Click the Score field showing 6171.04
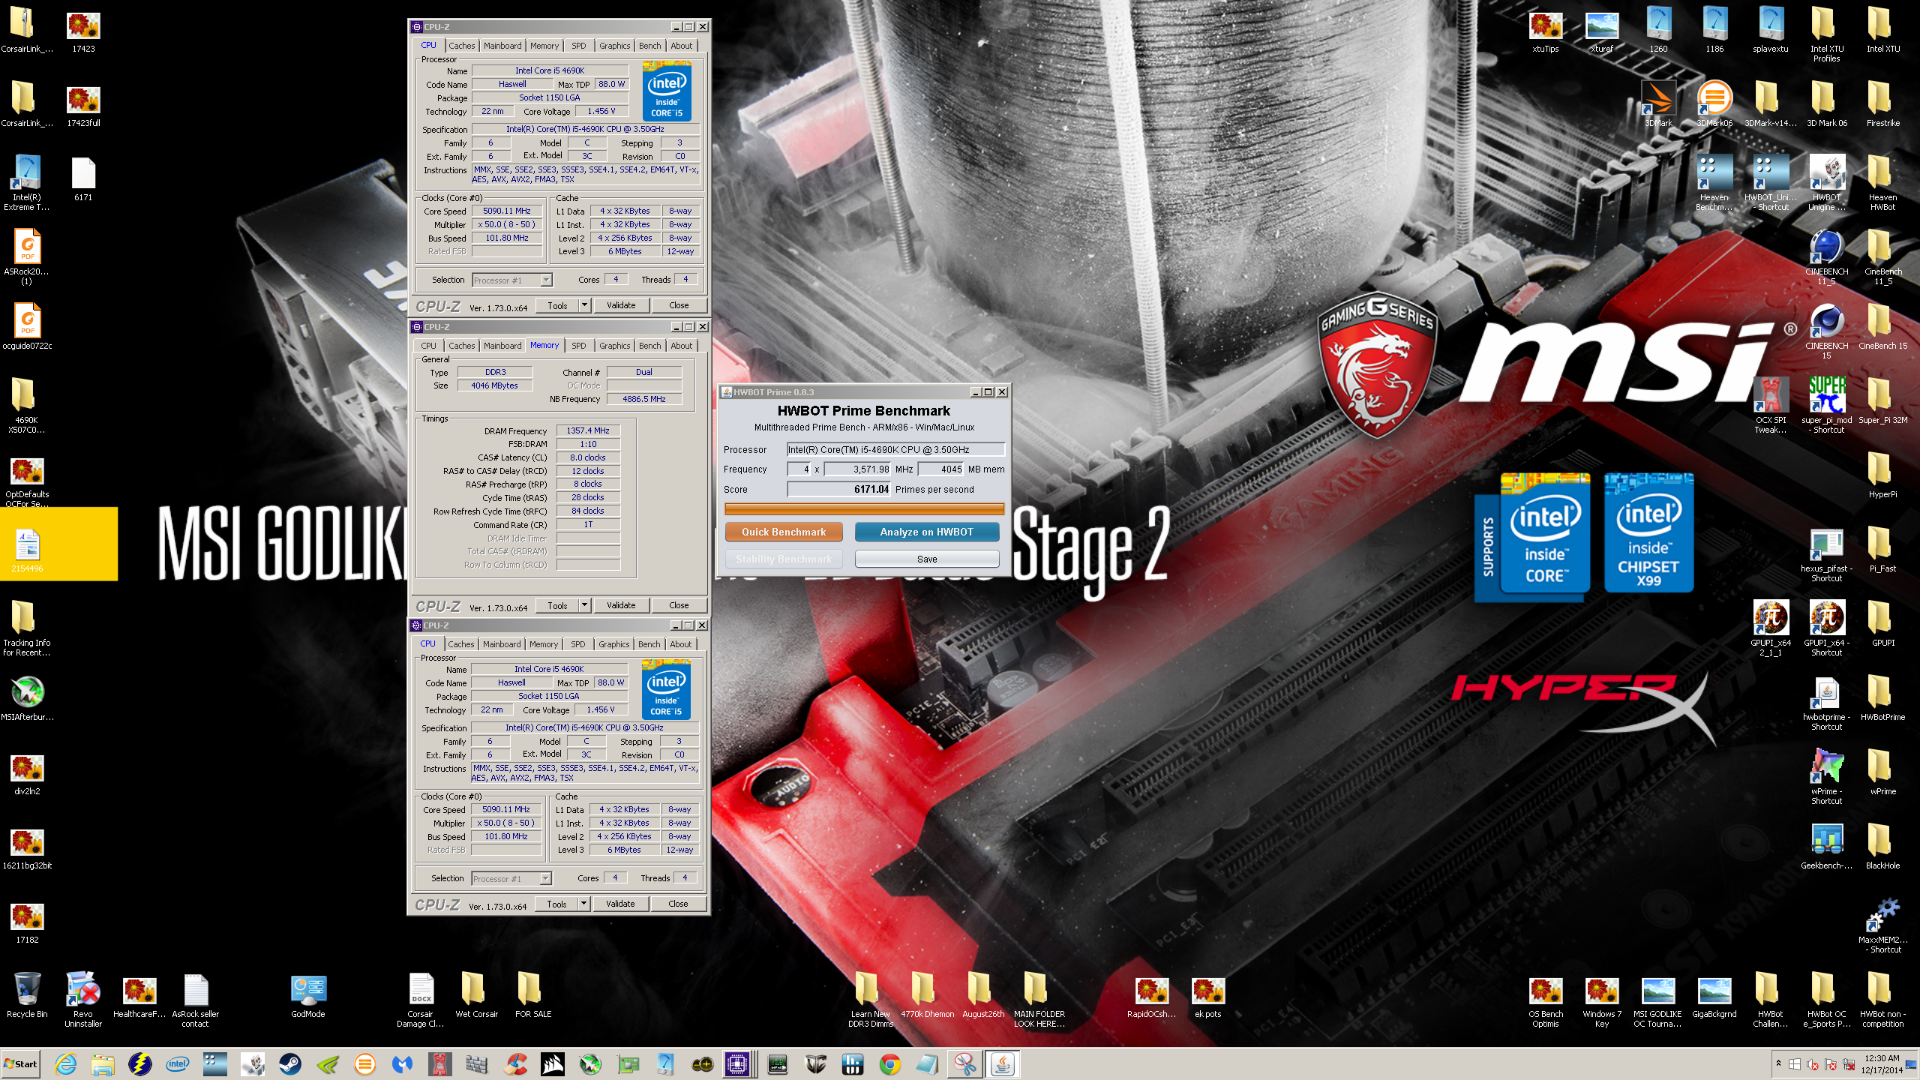 click(838, 490)
